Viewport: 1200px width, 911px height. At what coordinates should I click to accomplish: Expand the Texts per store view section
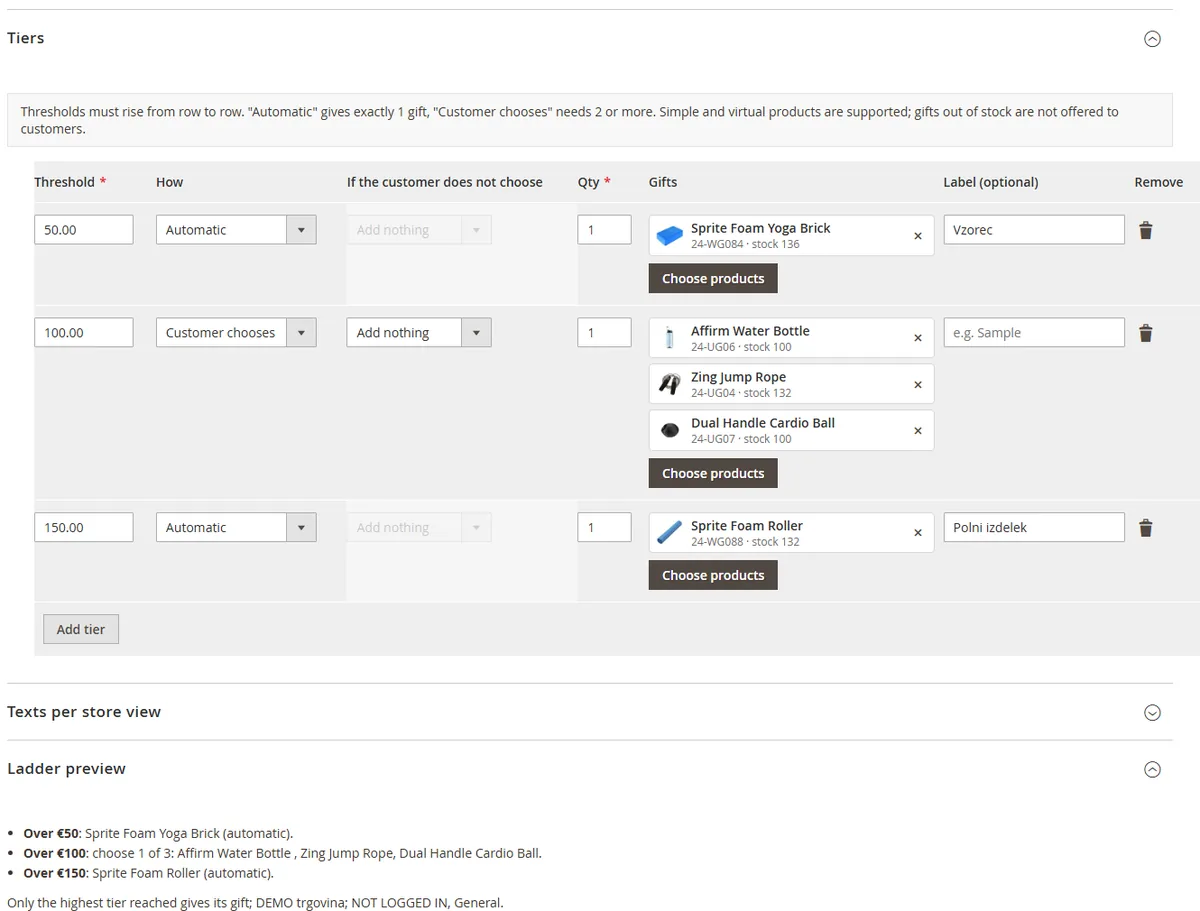coord(1152,713)
